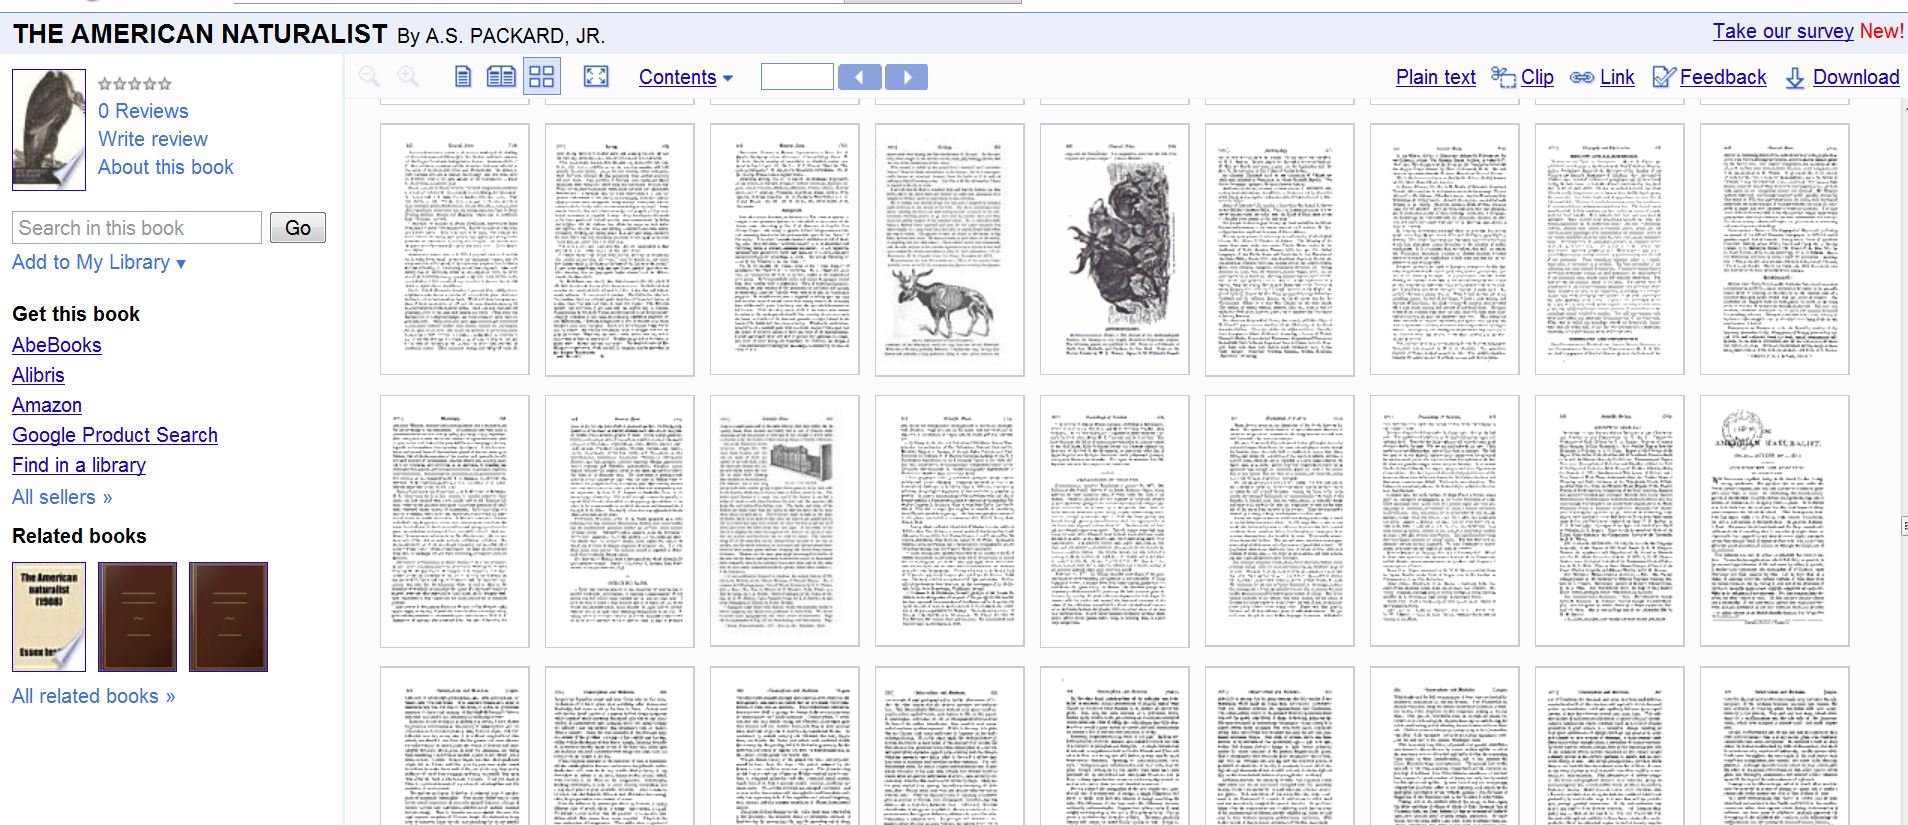Go to the previous page arrow

pos(860,77)
